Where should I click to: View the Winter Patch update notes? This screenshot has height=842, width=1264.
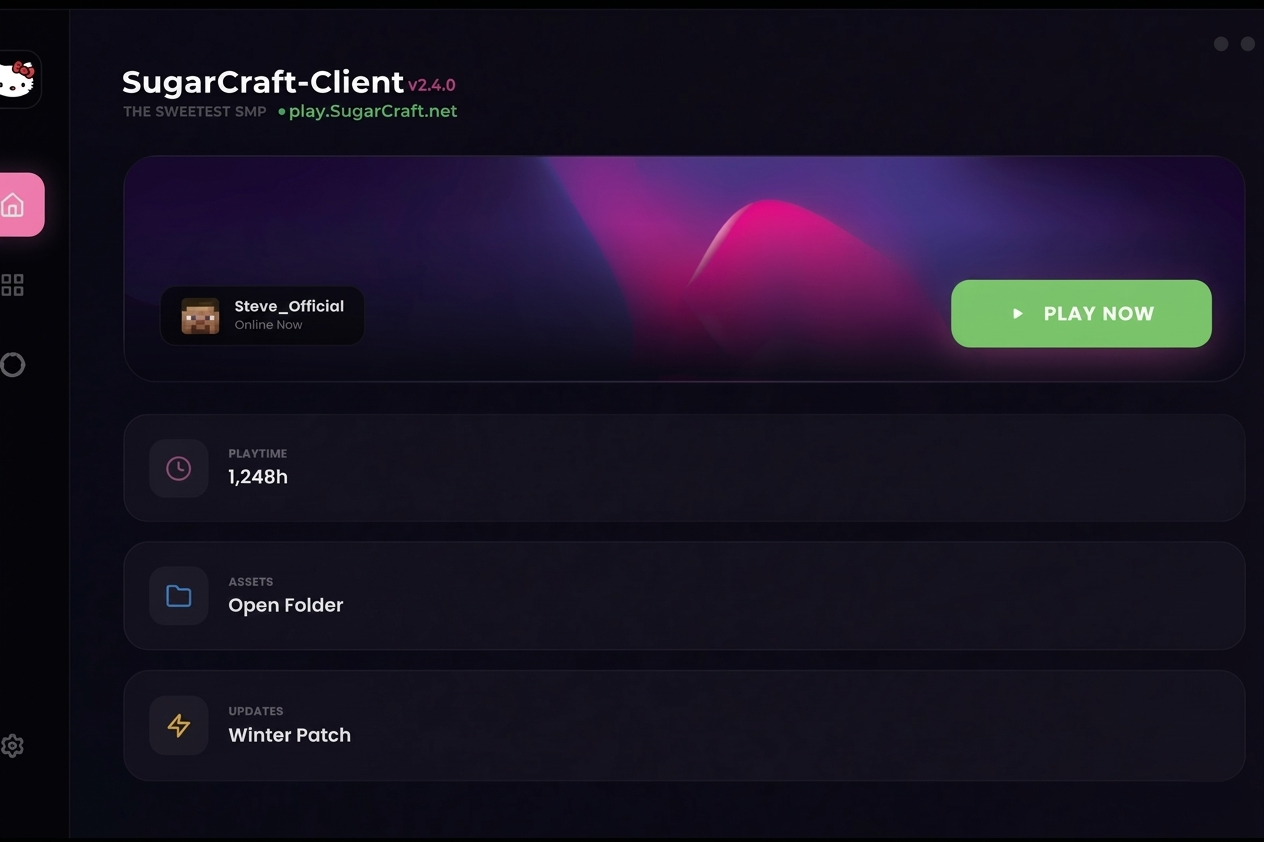tap(289, 735)
